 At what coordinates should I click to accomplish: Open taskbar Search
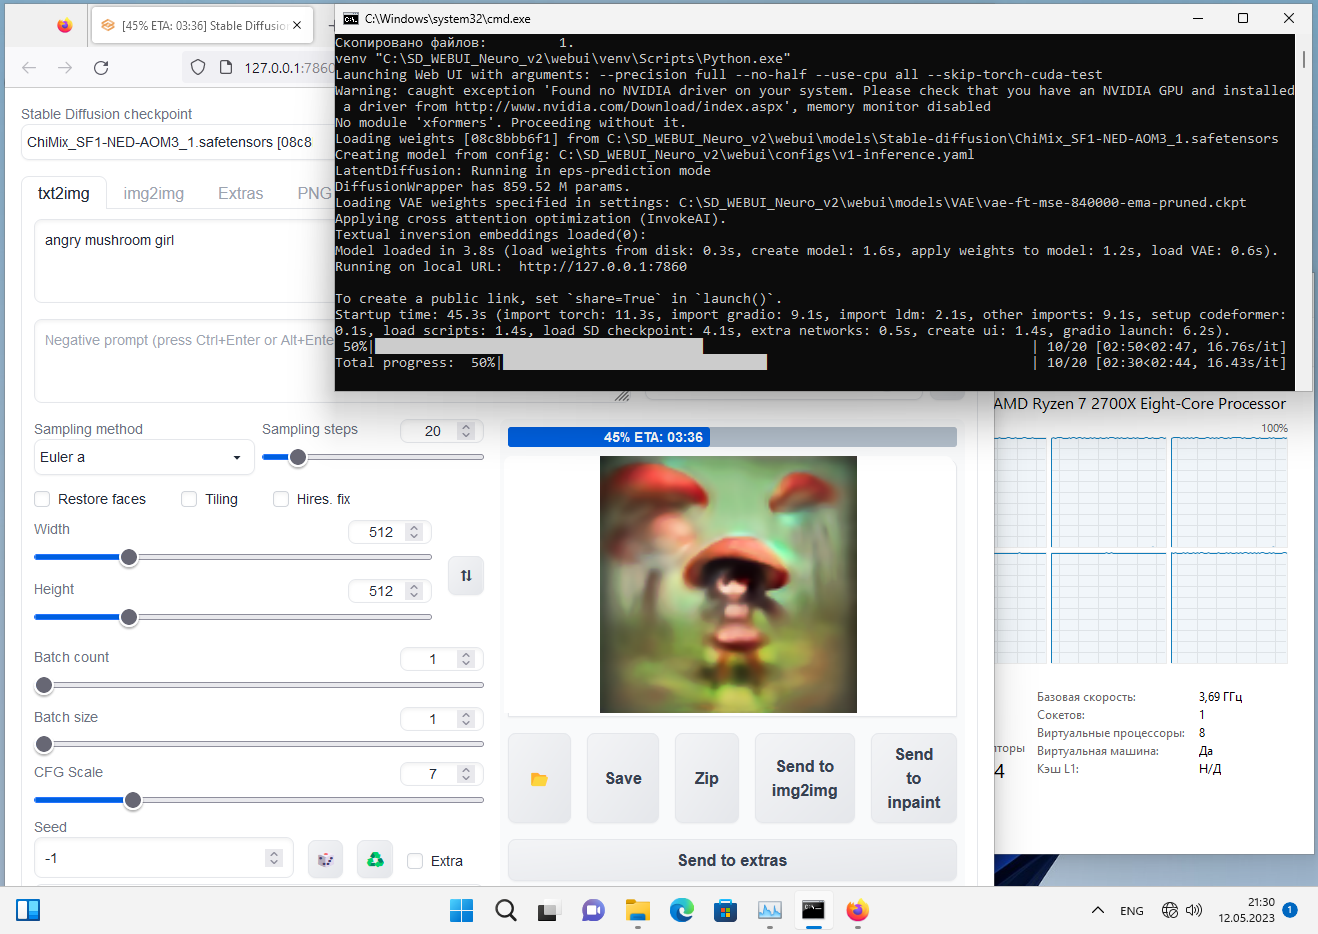click(x=506, y=910)
